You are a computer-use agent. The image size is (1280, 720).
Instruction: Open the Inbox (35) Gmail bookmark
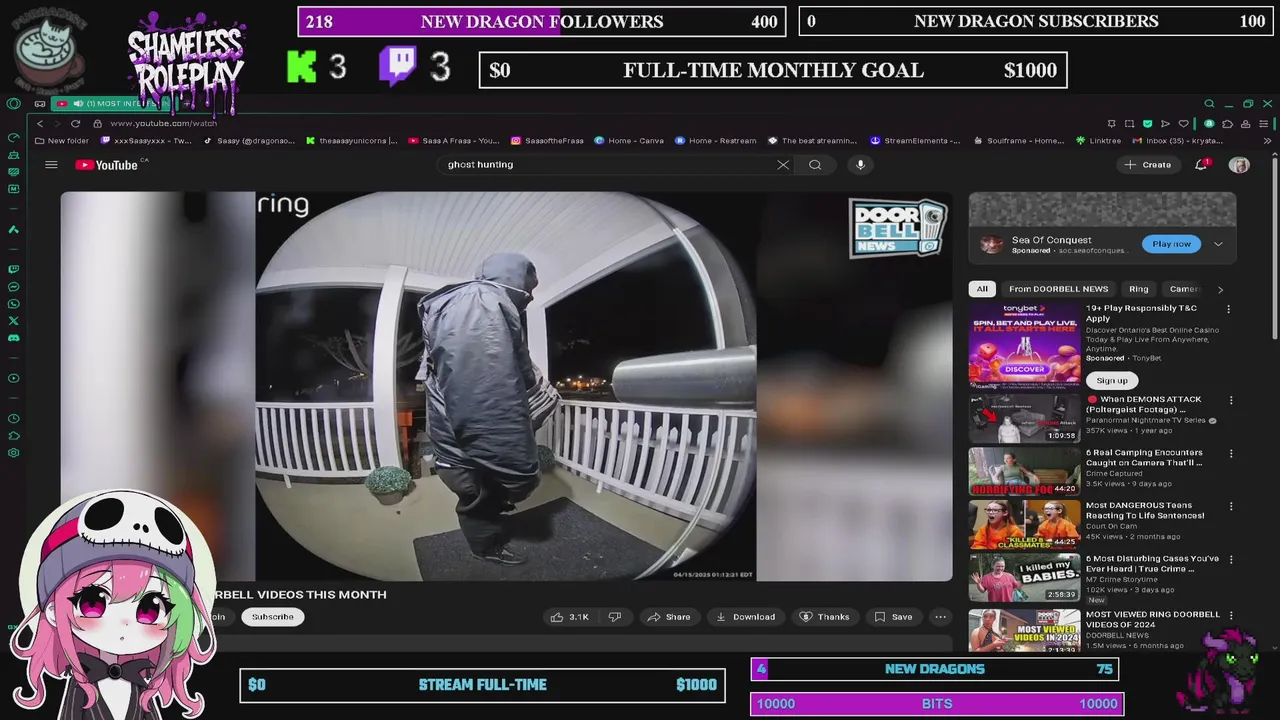[1177, 141]
